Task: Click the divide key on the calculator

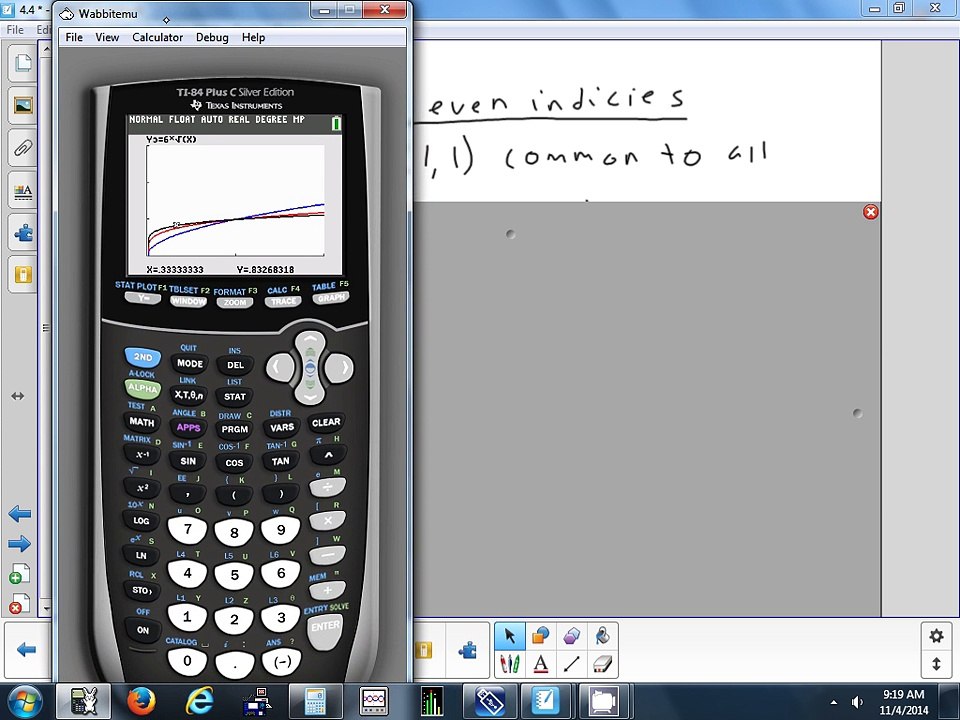Action: [x=328, y=488]
